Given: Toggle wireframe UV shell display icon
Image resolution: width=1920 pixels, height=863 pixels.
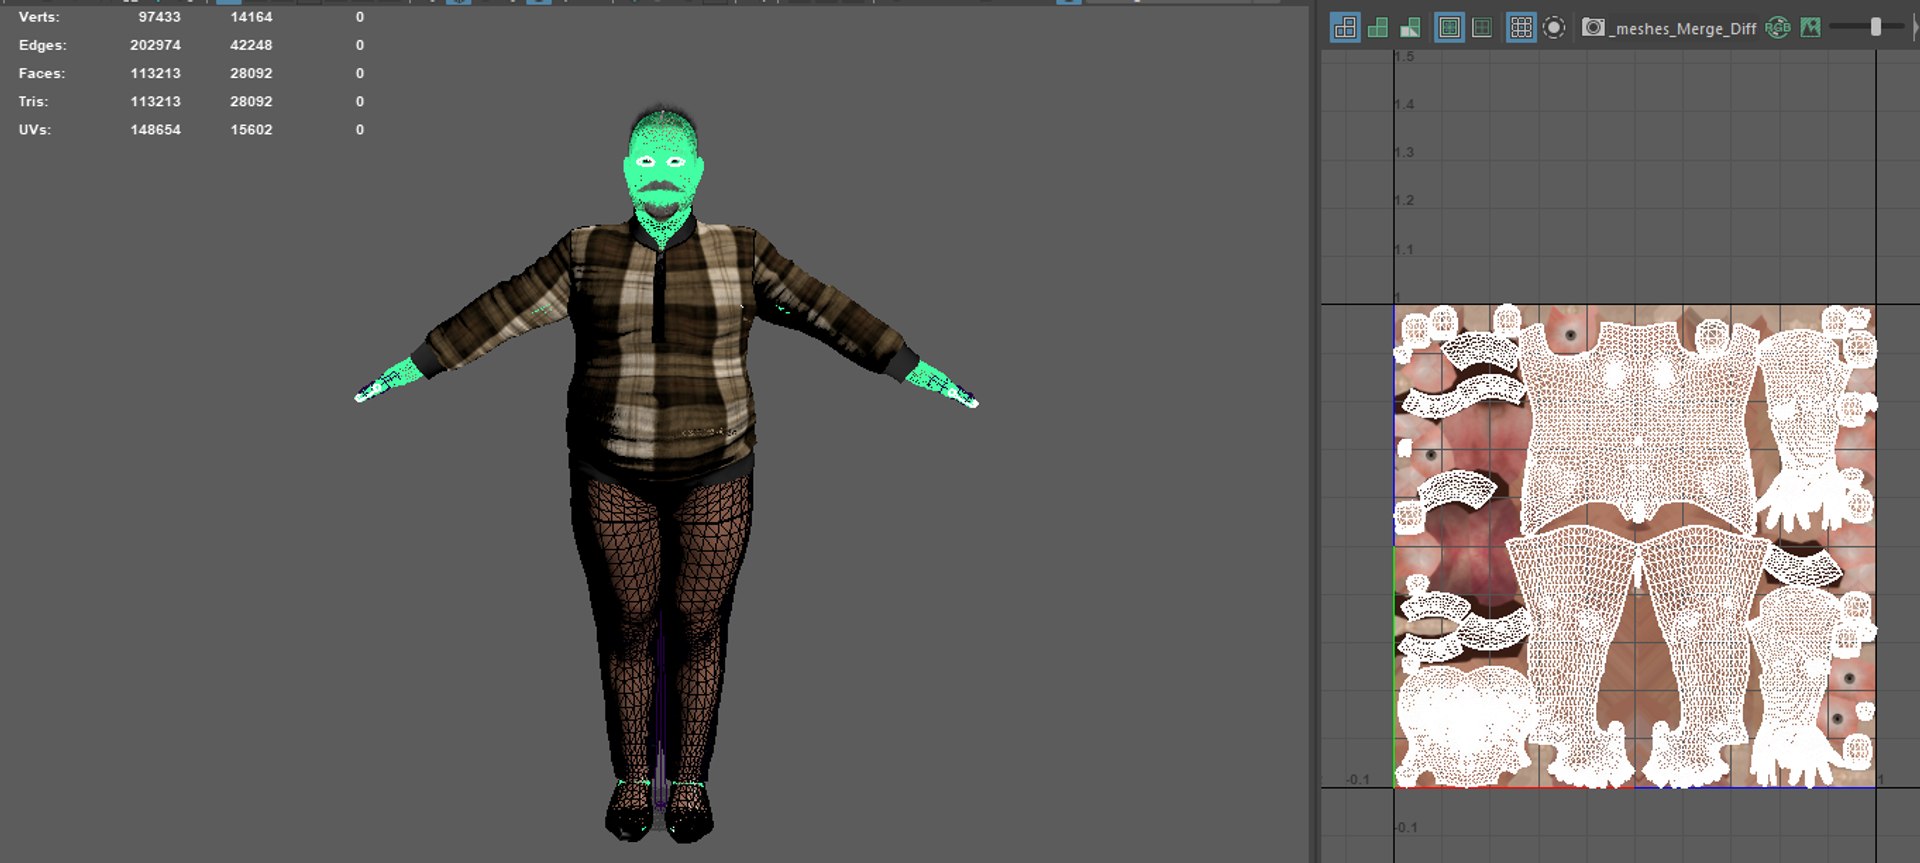Looking at the screenshot, I should [x=1345, y=28].
